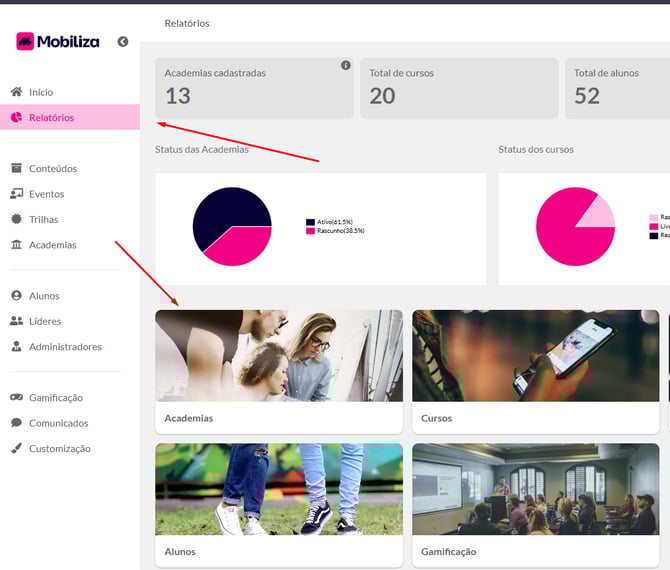Screen dimensions: 670x570
Task: Open the Gamificação report card
Action: click(535, 505)
